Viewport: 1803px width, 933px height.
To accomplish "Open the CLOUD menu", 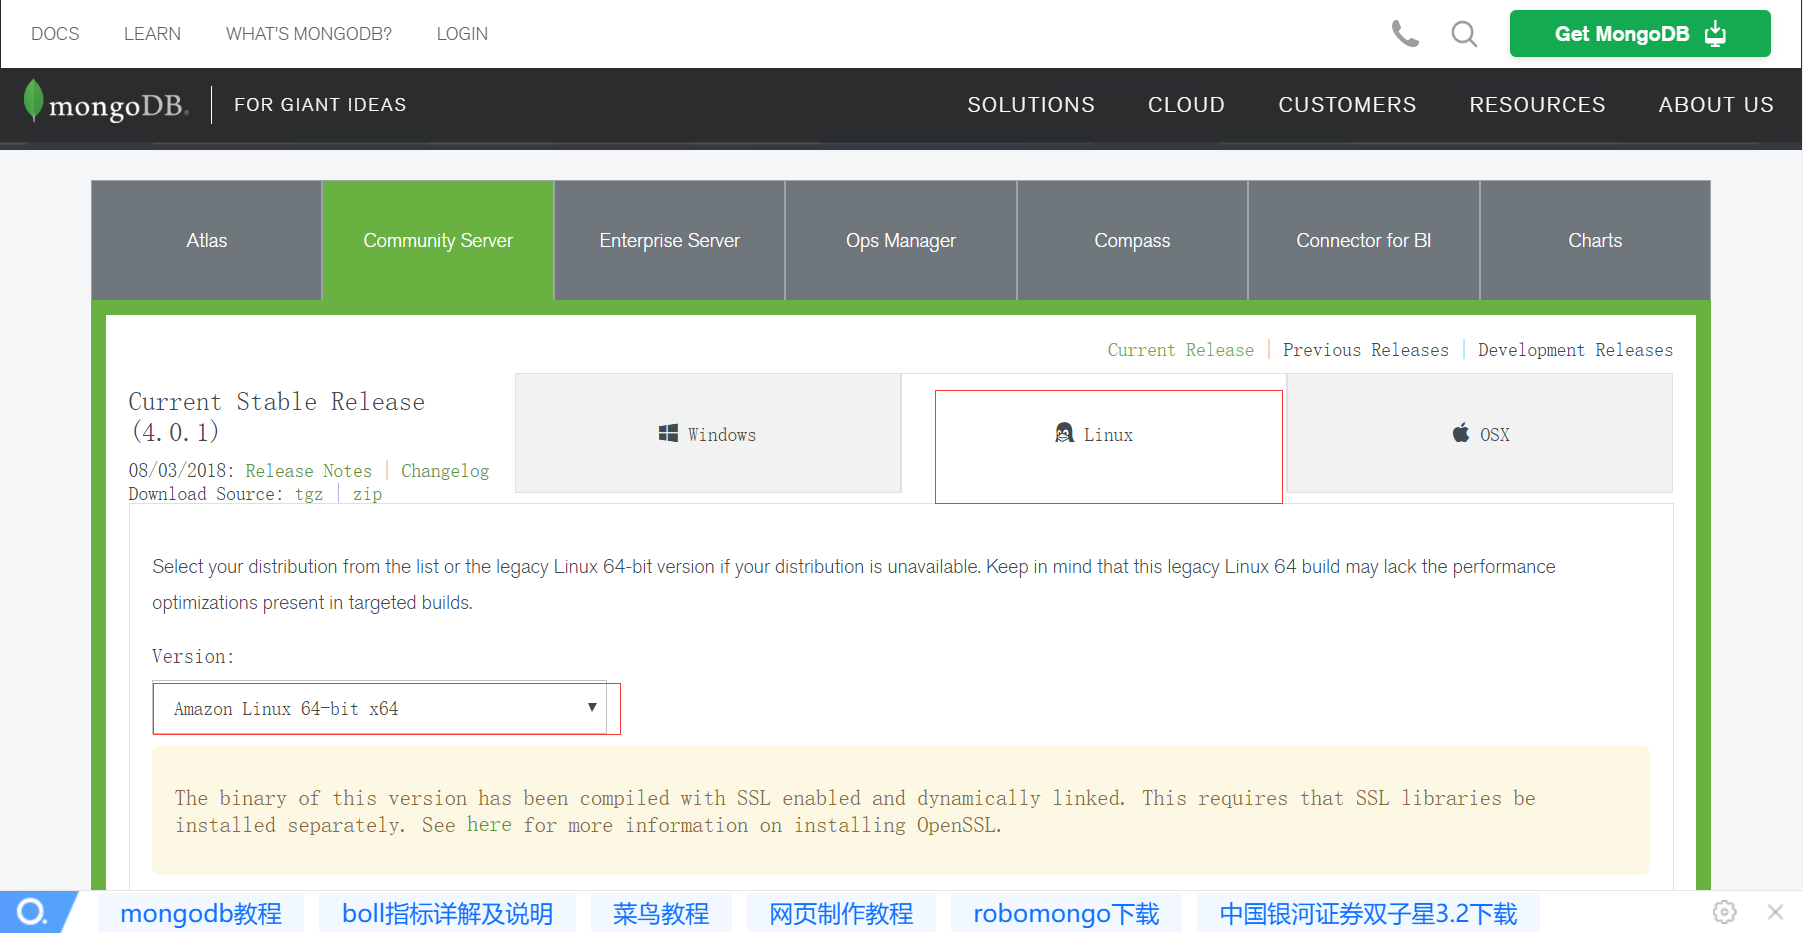I will point(1186,105).
